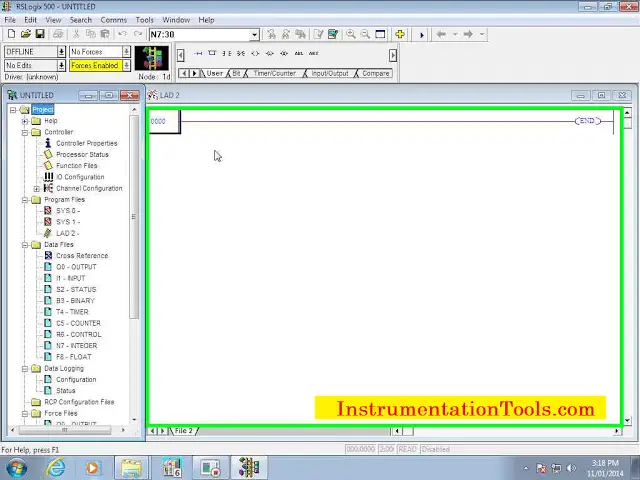Open the Comms menu
Image resolution: width=640 pixels, height=480 pixels.
tap(113, 20)
